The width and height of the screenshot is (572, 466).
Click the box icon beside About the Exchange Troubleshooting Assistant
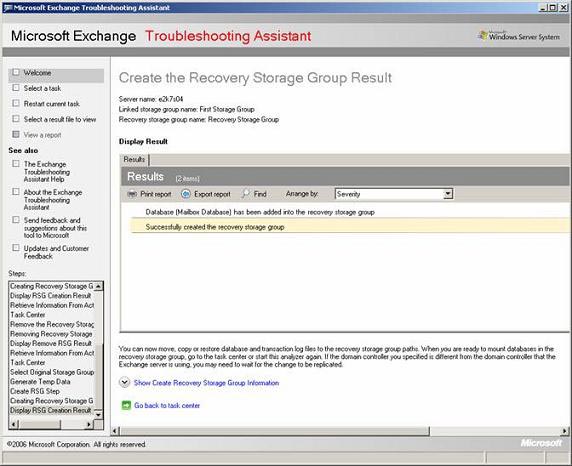[16, 192]
